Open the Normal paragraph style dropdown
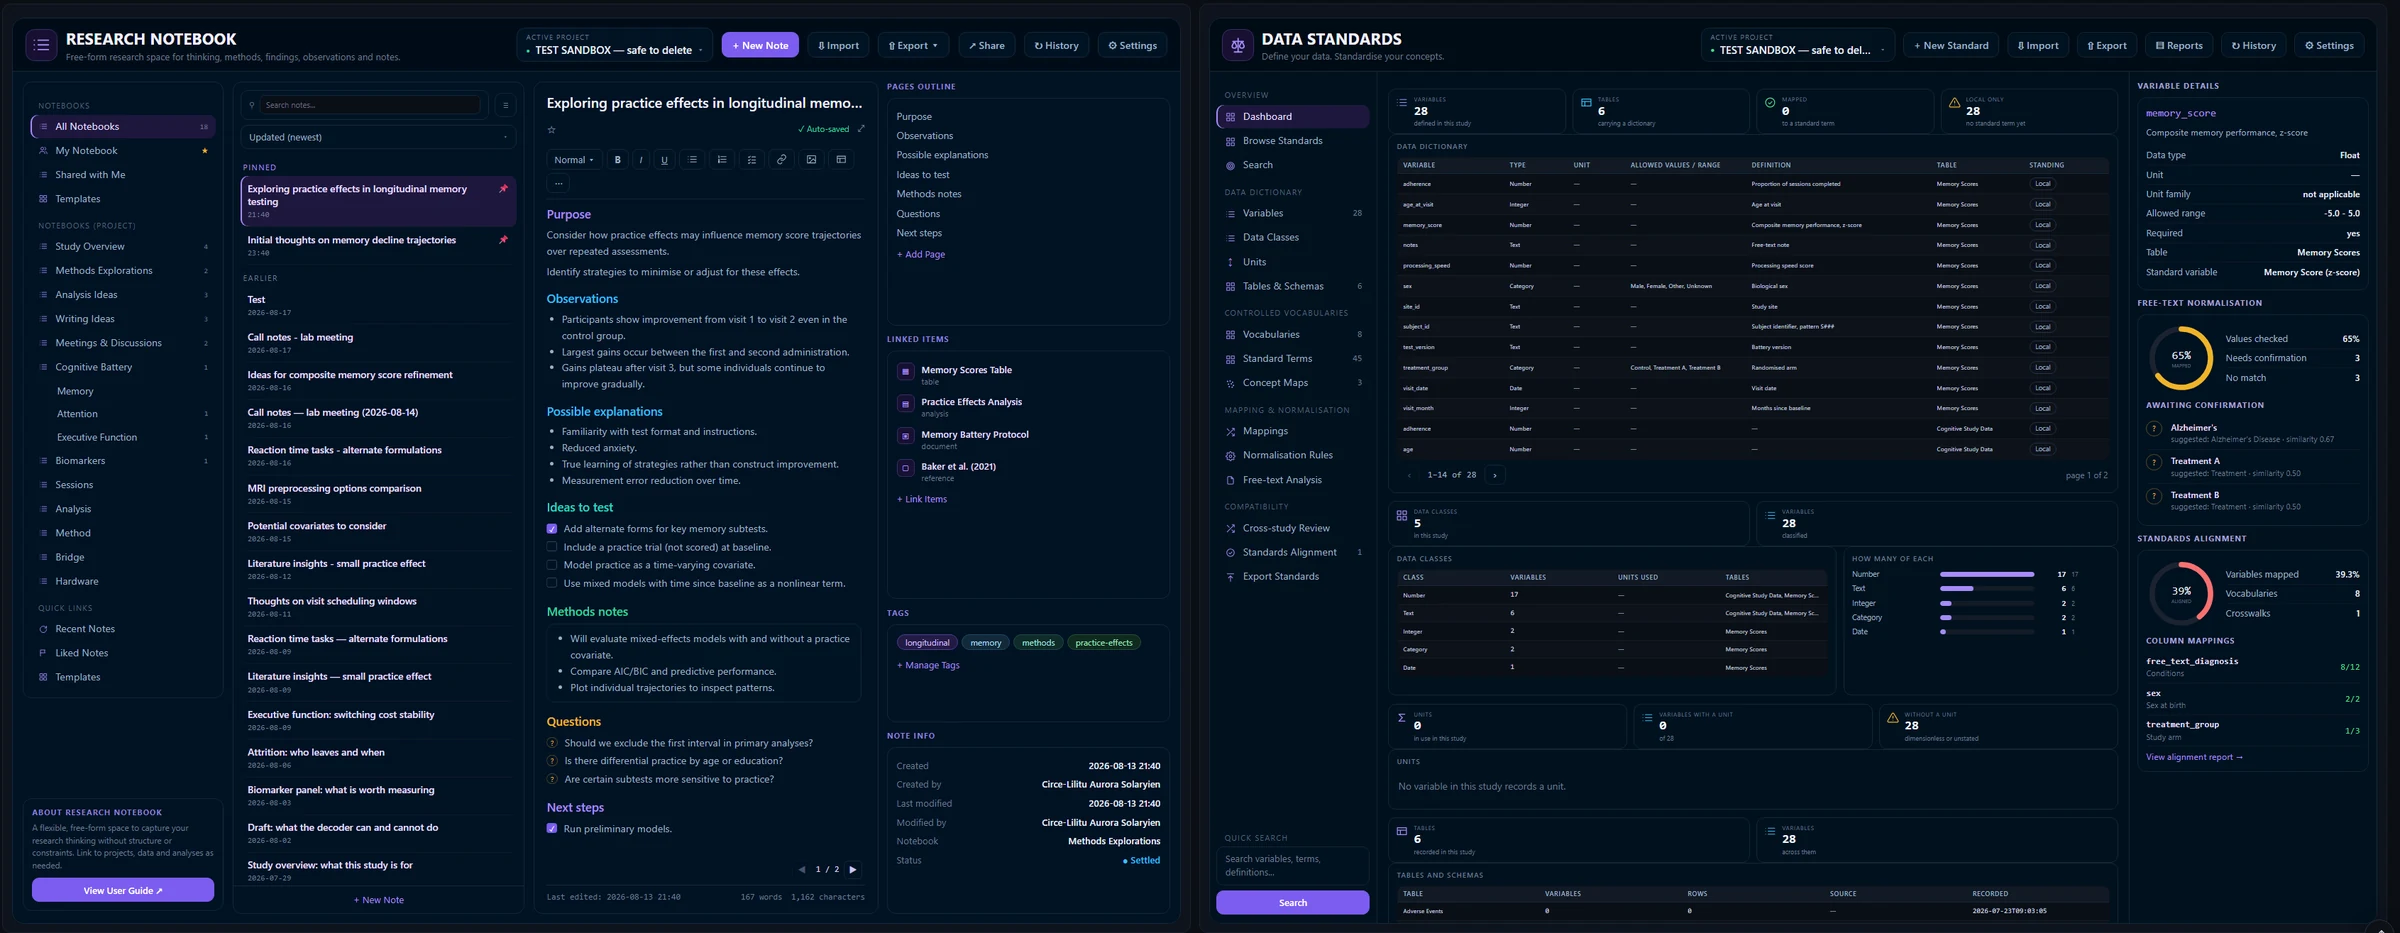Viewport: 2400px width, 933px height. point(574,160)
